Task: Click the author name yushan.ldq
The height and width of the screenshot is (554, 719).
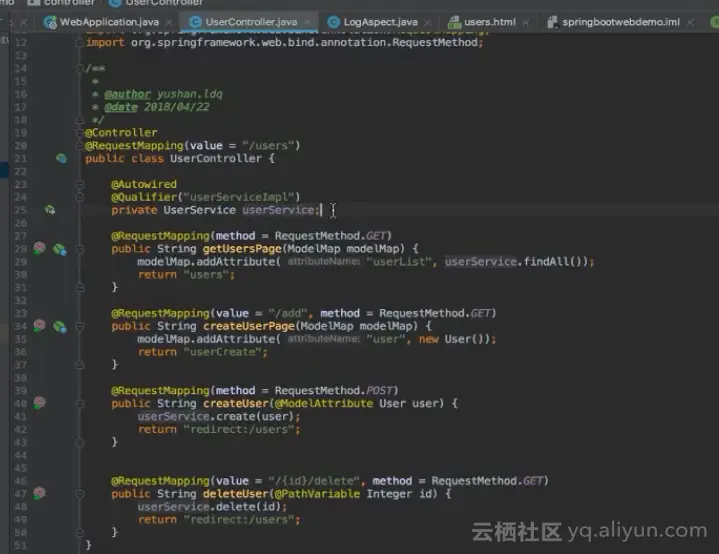Action: [x=190, y=94]
